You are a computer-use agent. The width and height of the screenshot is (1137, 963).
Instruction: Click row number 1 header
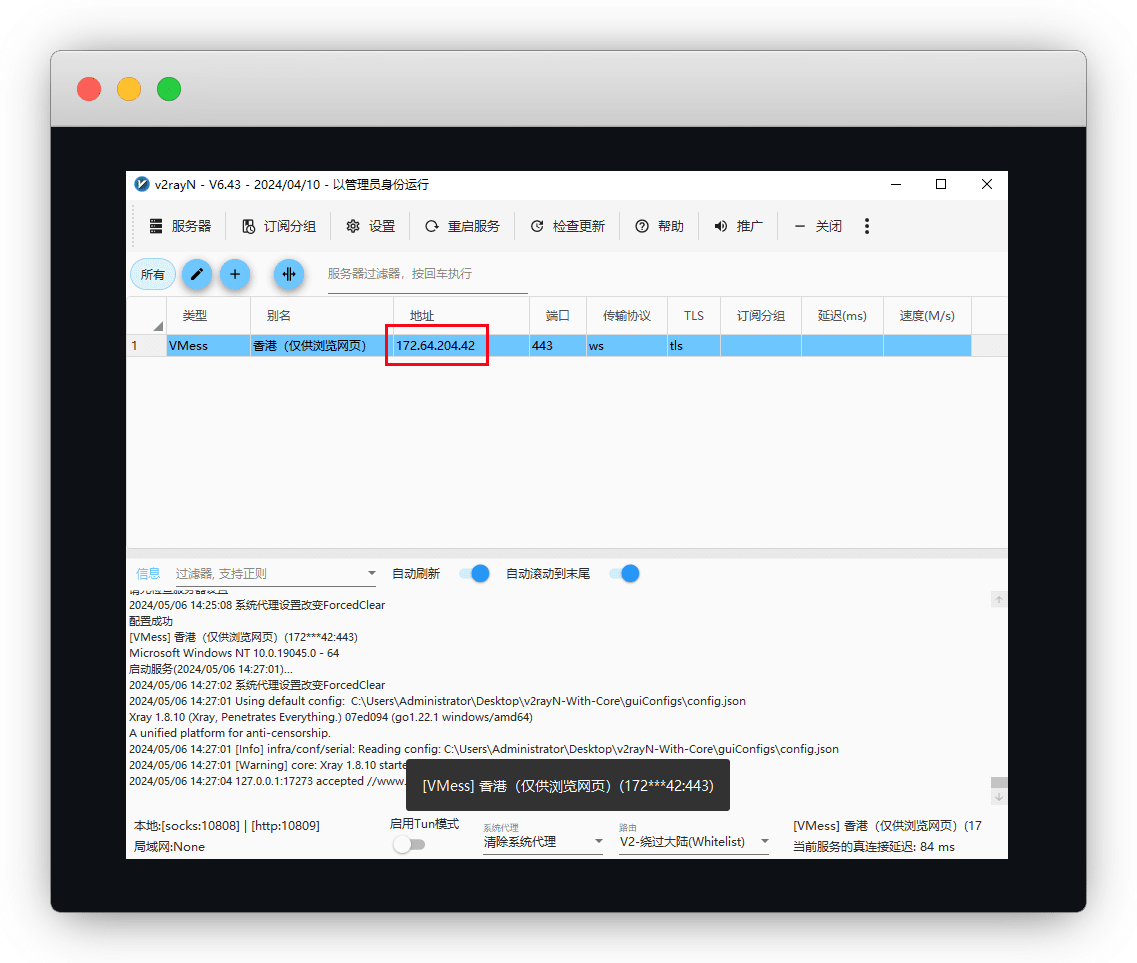[146, 346]
